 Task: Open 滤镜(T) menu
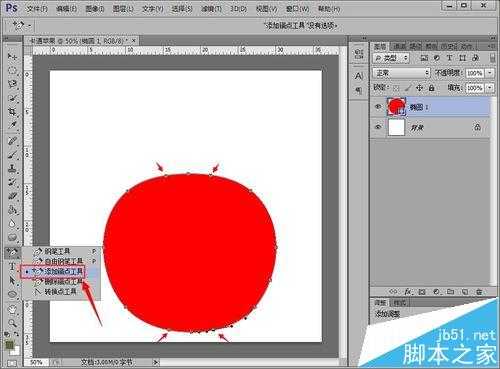212,9
